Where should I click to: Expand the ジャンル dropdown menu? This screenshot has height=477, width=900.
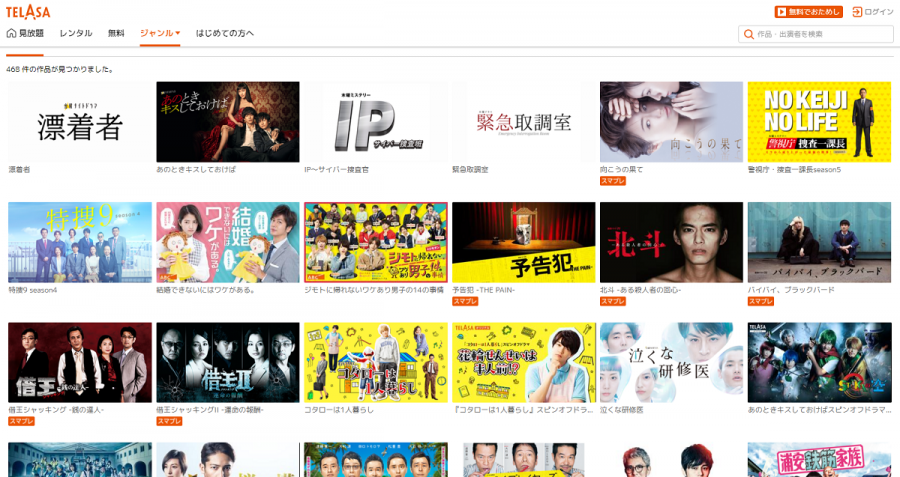[x=160, y=33]
